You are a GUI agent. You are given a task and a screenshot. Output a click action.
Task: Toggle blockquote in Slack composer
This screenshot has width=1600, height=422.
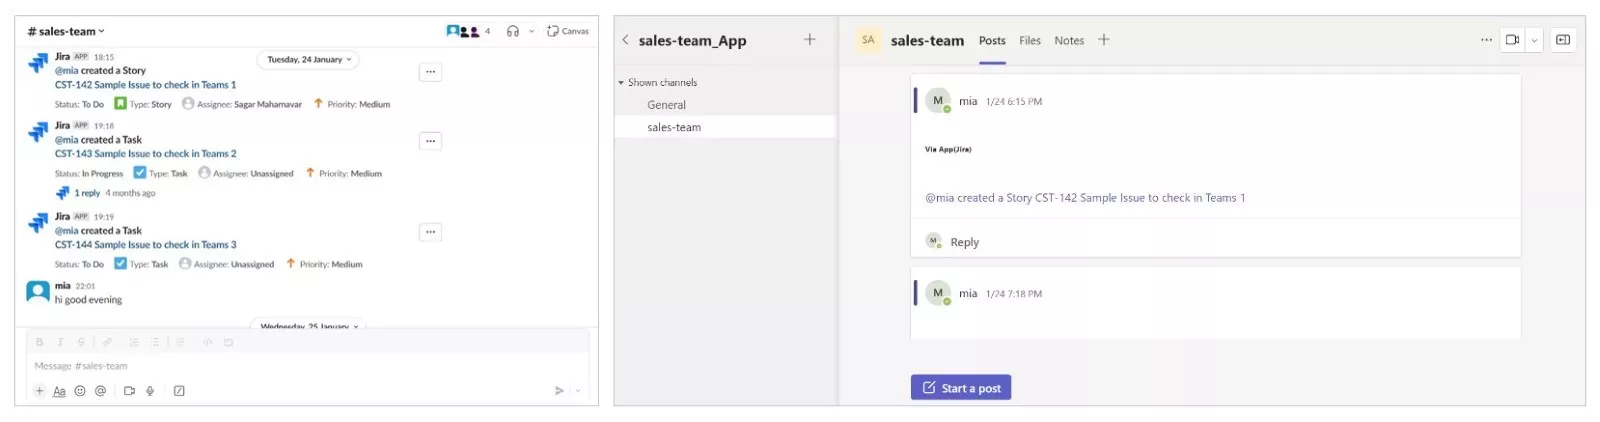(180, 342)
